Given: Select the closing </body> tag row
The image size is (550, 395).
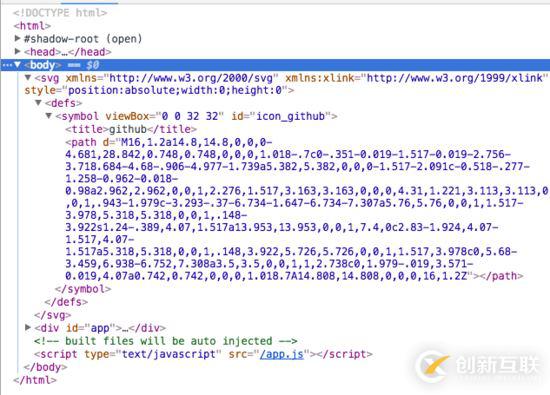Looking at the screenshot, I should pos(45,367).
